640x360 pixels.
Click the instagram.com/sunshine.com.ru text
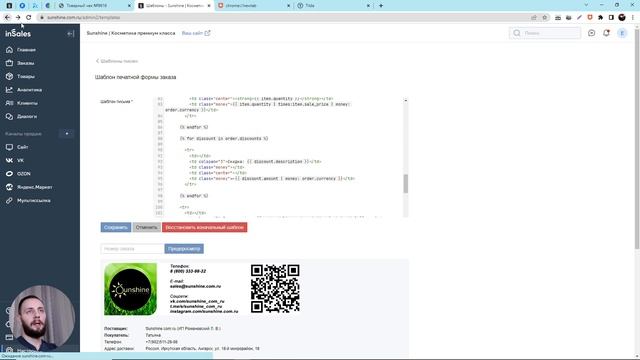pyautogui.click(x=204, y=311)
